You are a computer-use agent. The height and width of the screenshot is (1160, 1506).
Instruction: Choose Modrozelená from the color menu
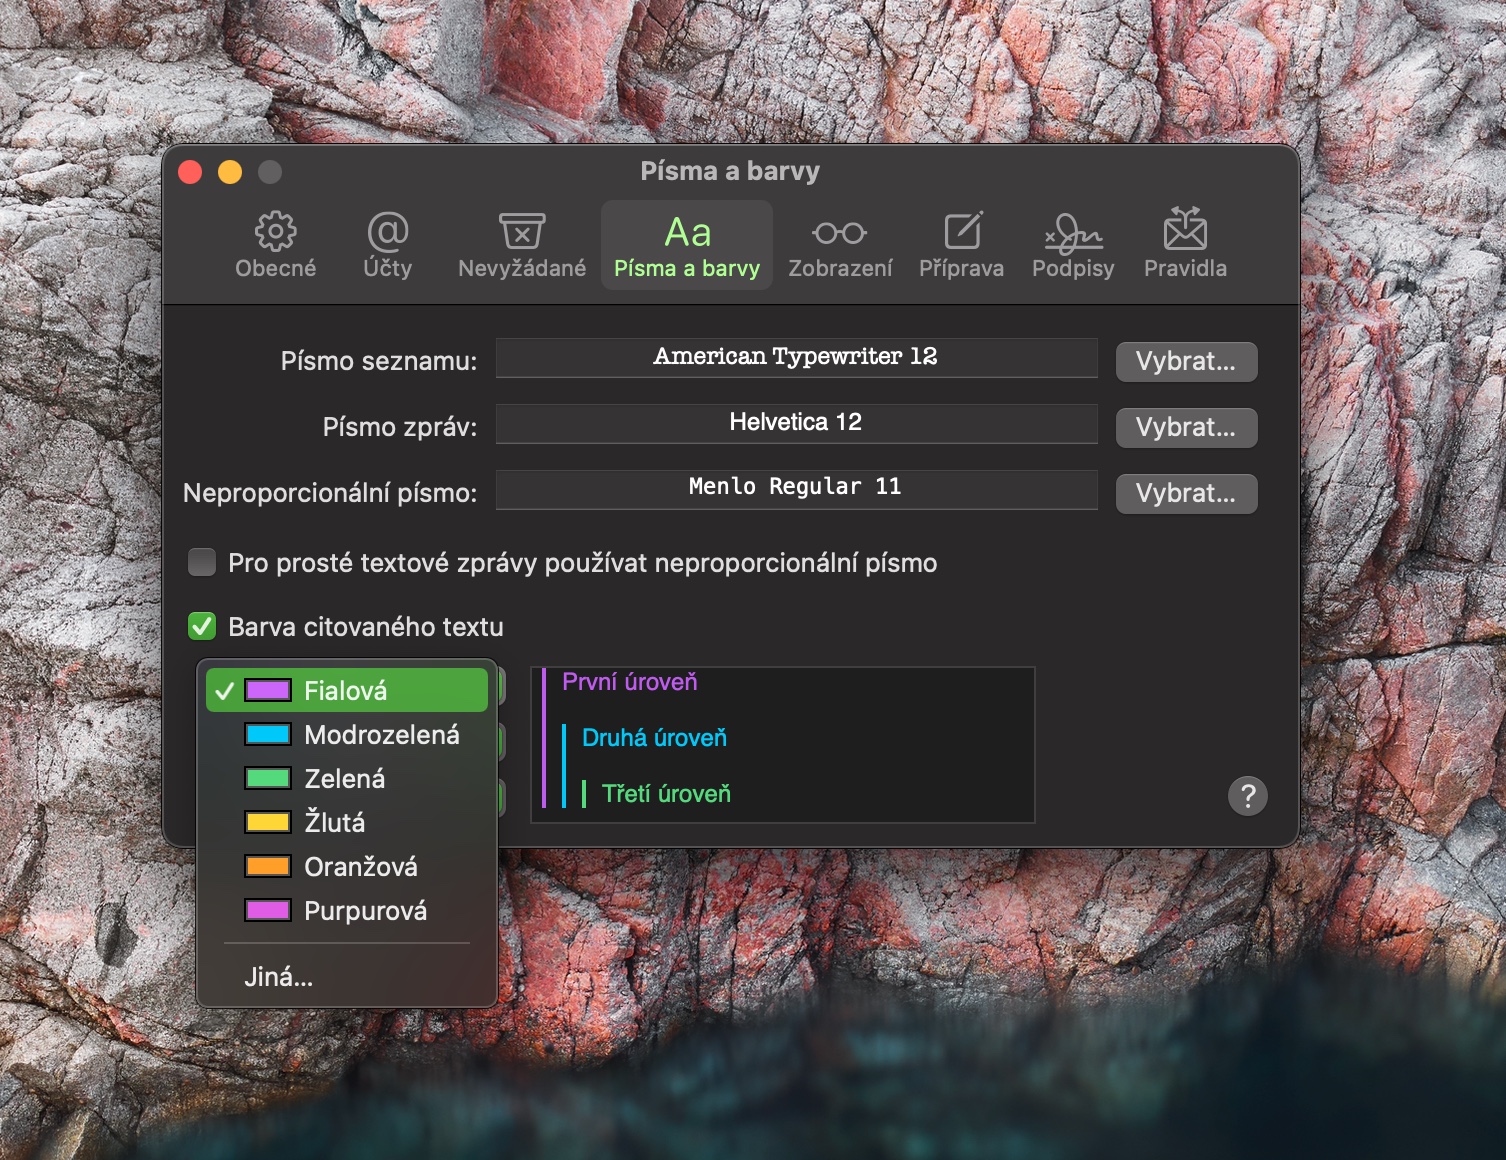[347, 734]
